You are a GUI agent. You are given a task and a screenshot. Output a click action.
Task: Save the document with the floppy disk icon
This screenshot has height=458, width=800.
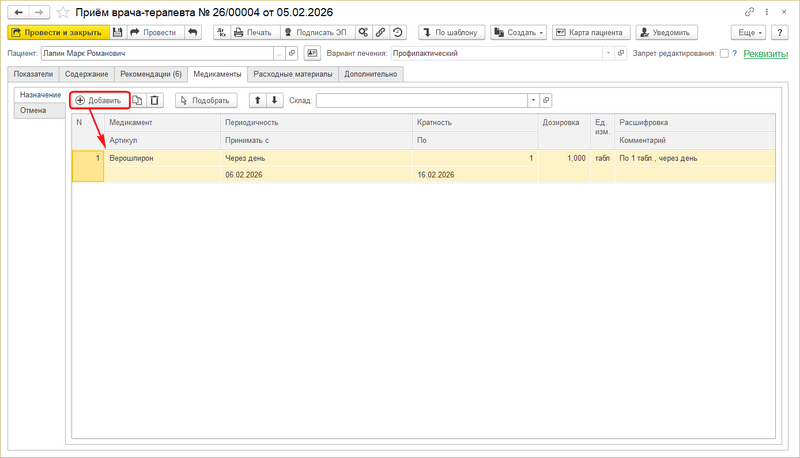[118, 32]
